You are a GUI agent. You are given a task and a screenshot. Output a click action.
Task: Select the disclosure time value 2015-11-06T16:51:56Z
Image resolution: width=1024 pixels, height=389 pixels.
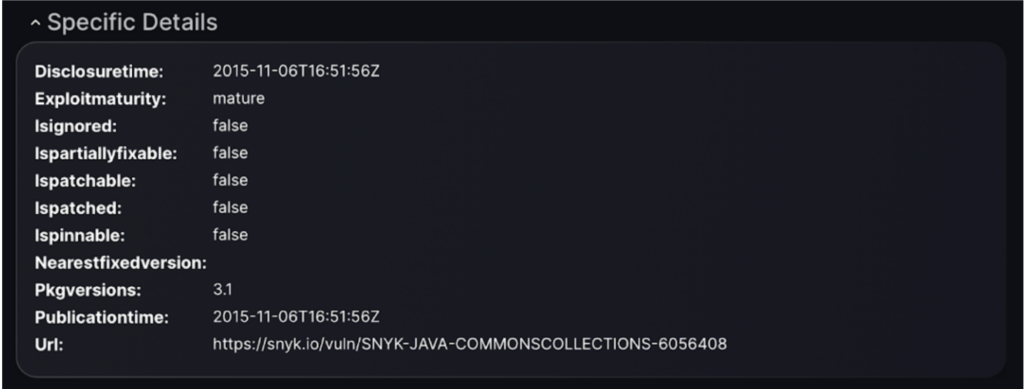(296, 71)
